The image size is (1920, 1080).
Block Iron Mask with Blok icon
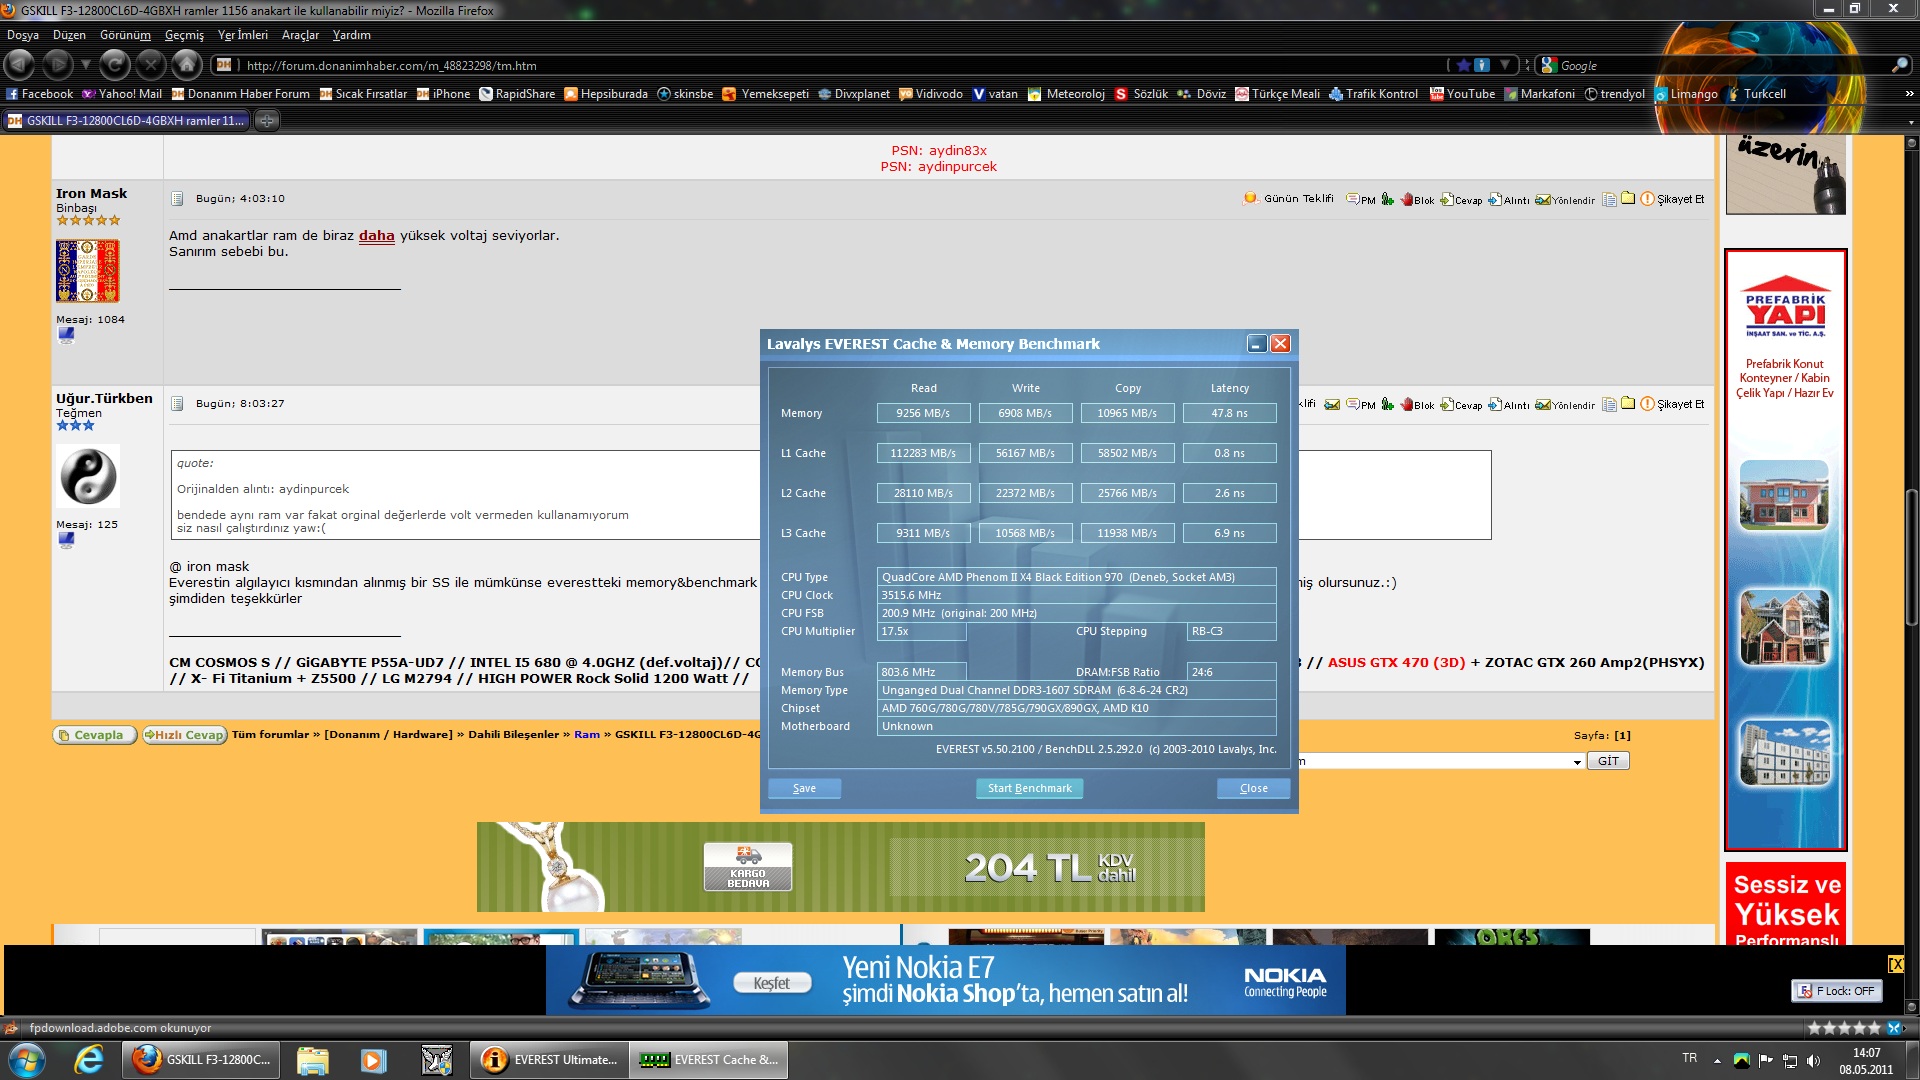tap(1418, 199)
